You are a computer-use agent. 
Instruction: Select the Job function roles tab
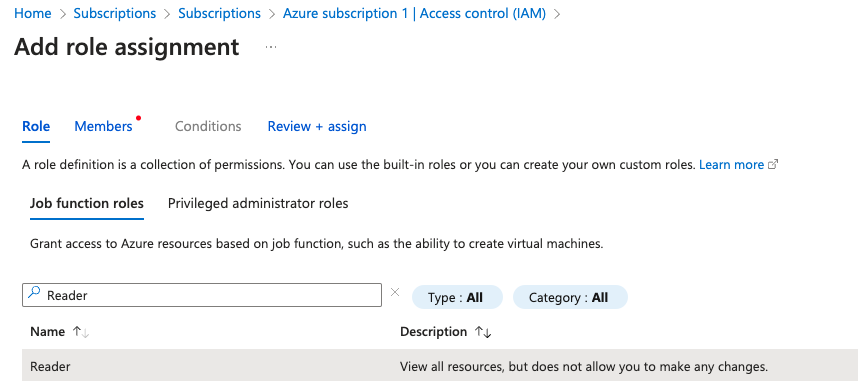coord(86,204)
